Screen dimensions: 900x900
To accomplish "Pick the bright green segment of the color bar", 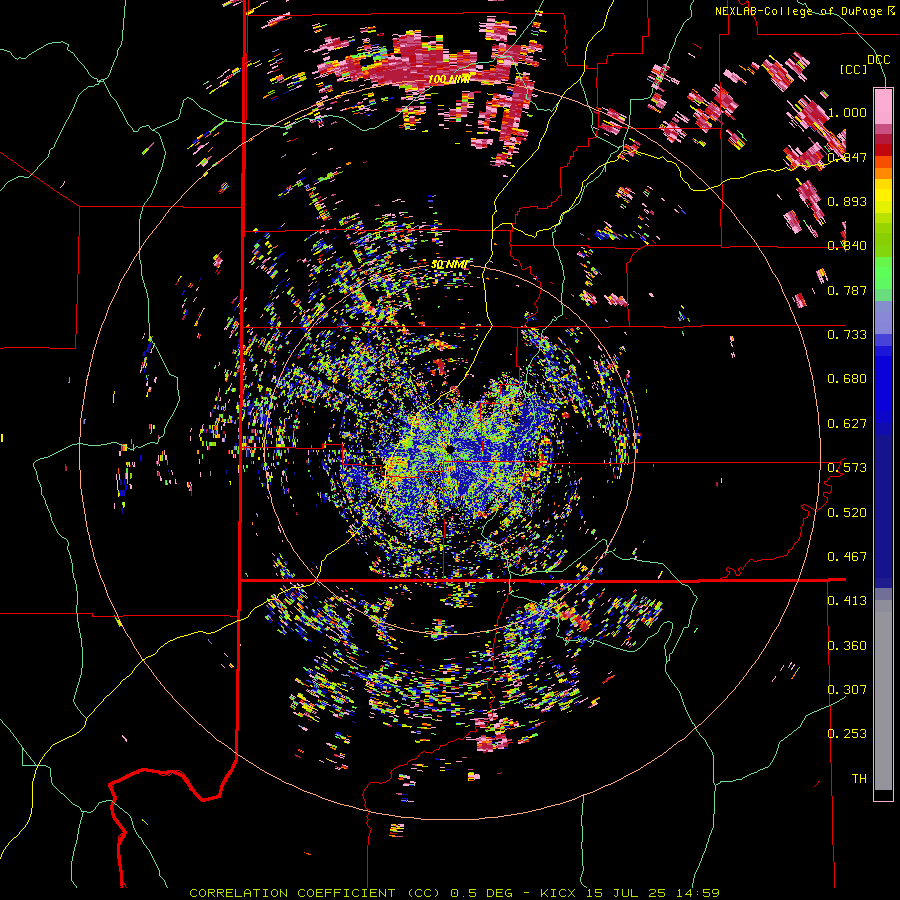I will coord(883,273).
